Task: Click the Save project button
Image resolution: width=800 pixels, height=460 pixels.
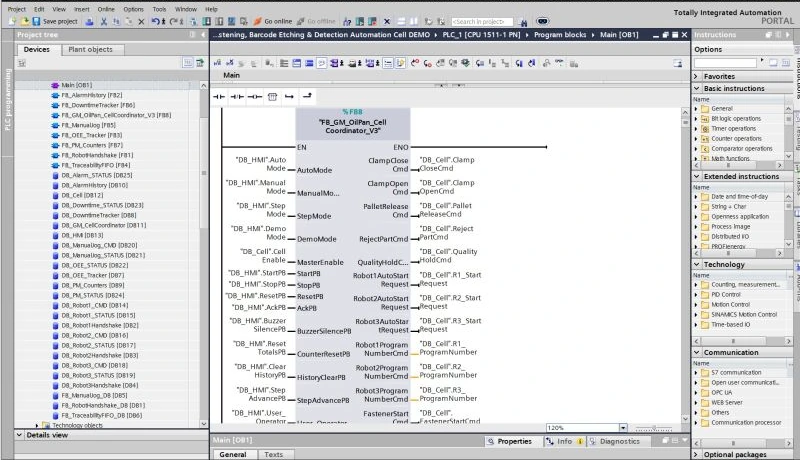Action: [55, 21]
